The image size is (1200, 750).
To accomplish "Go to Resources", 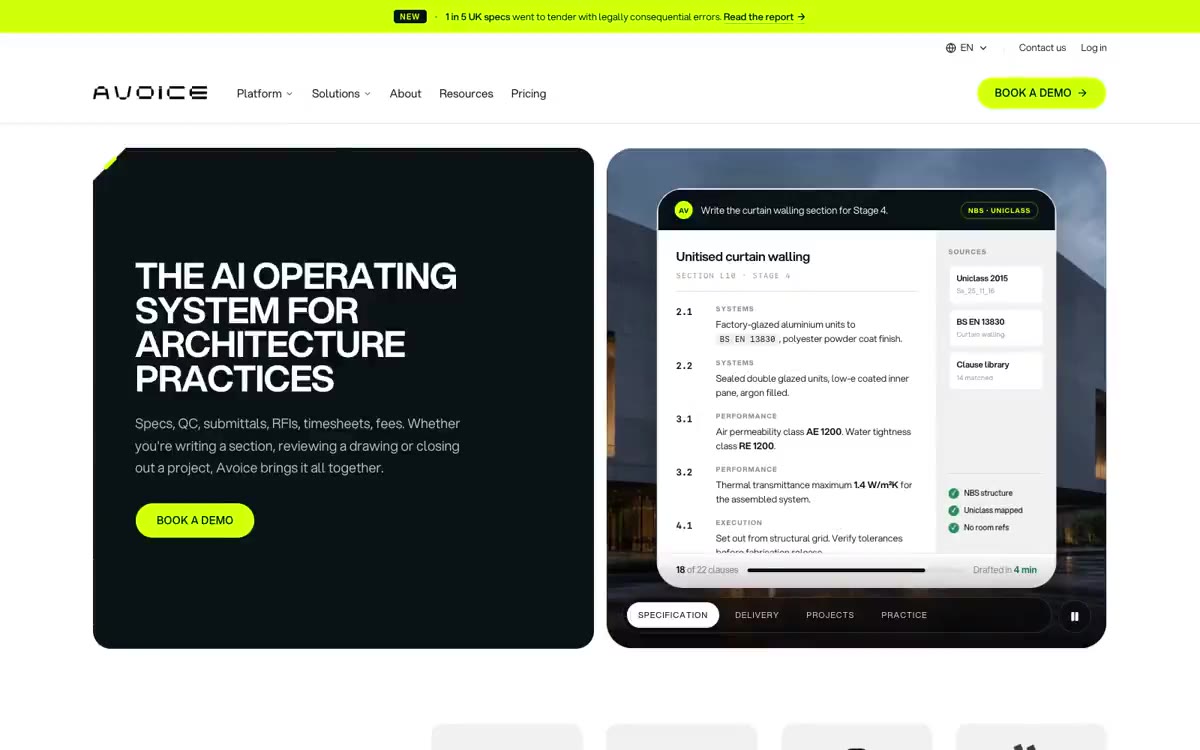I will tap(466, 94).
